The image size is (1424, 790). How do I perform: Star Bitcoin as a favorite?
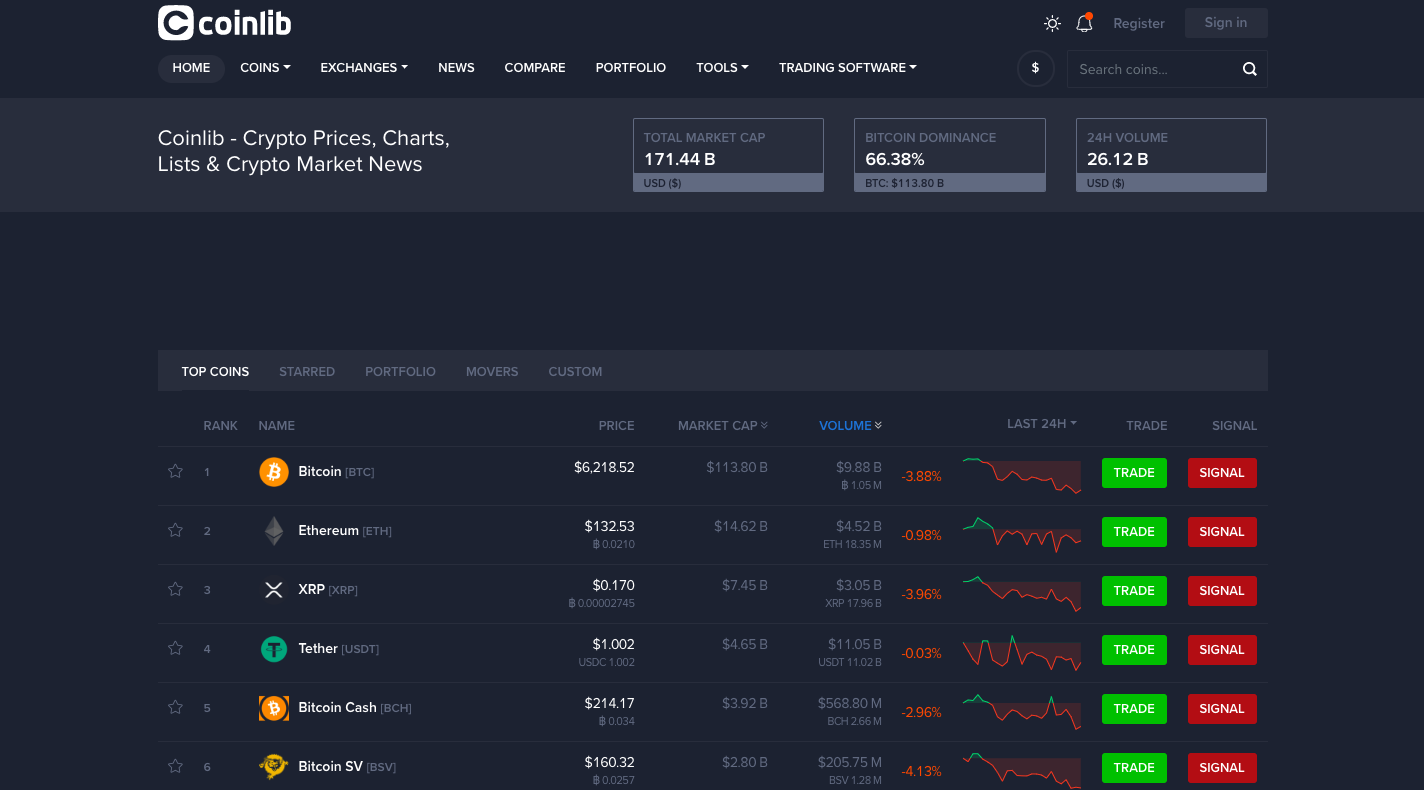[175, 471]
